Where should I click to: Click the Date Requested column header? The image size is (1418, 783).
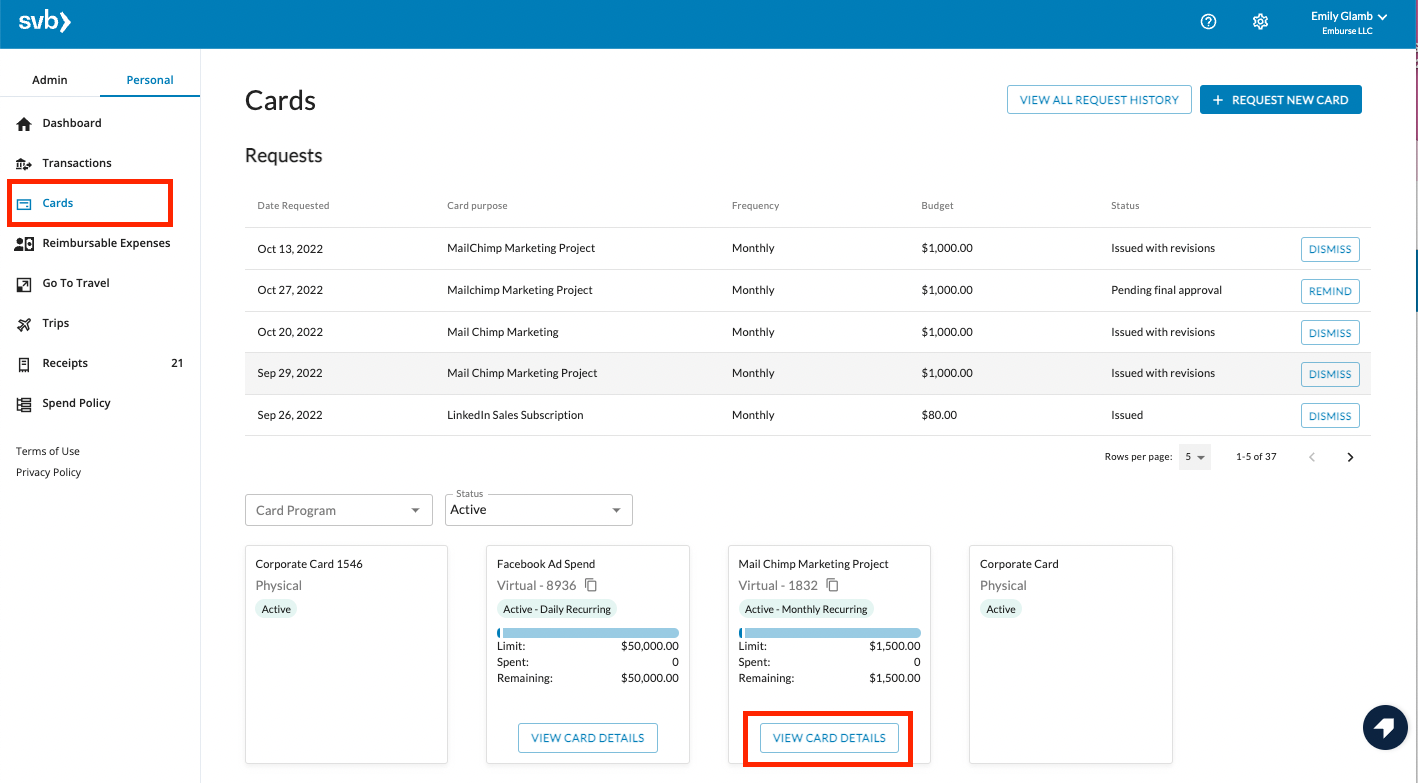pyautogui.click(x=293, y=206)
